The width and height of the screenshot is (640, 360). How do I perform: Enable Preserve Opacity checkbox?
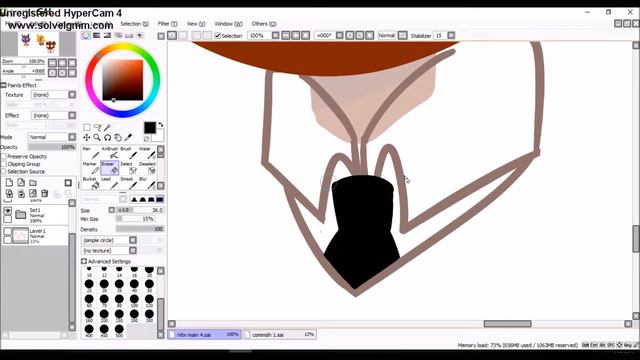click(4, 156)
